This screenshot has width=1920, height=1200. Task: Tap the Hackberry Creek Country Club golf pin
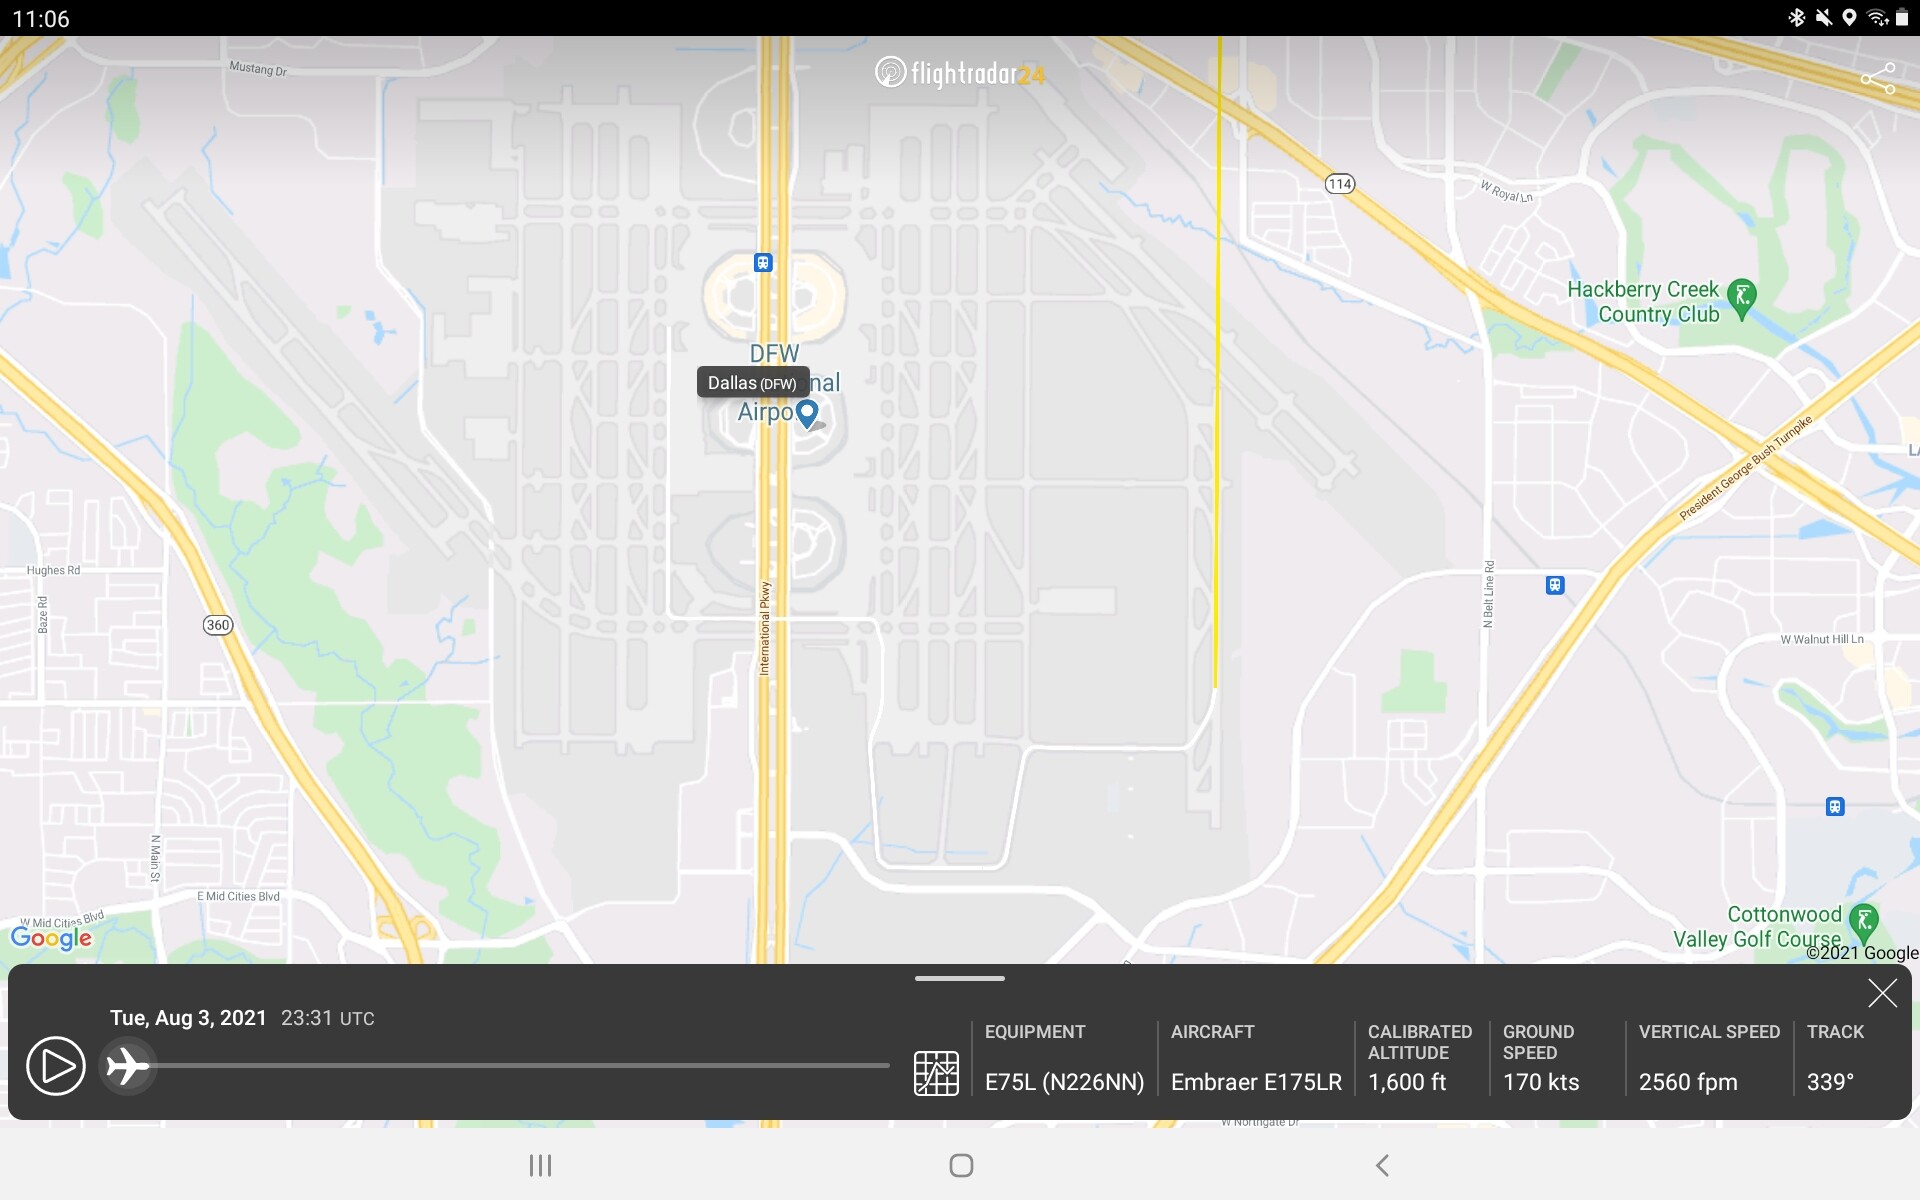coord(1742,298)
